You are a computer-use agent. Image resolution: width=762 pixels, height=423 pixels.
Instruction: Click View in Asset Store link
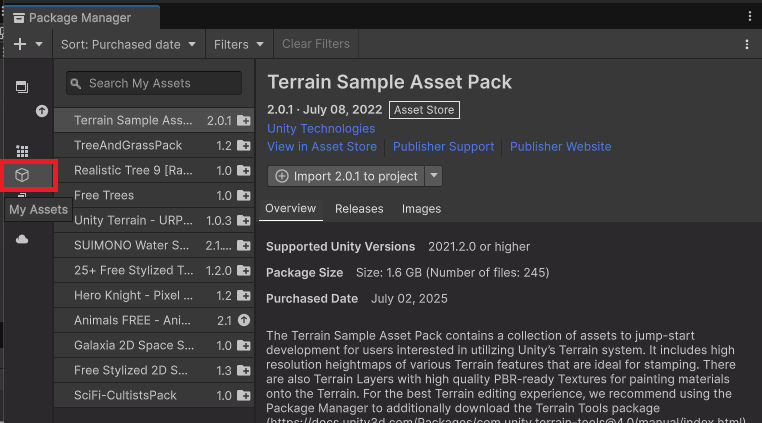click(x=322, y=147)
